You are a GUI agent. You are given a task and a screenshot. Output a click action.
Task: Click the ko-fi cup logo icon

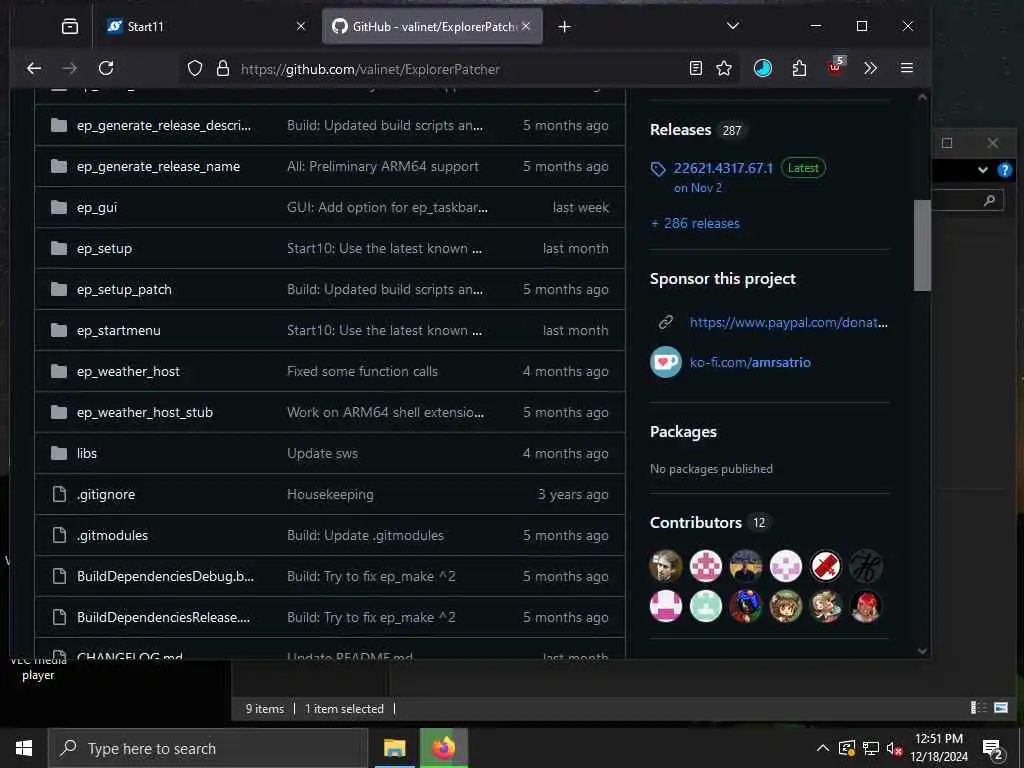coord(665,362)
